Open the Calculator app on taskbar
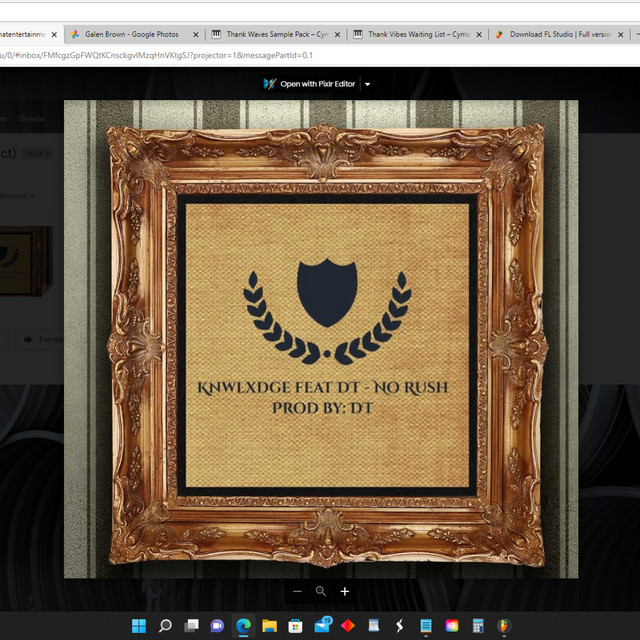Screen dimensions: 640x640 click(478, 626)
